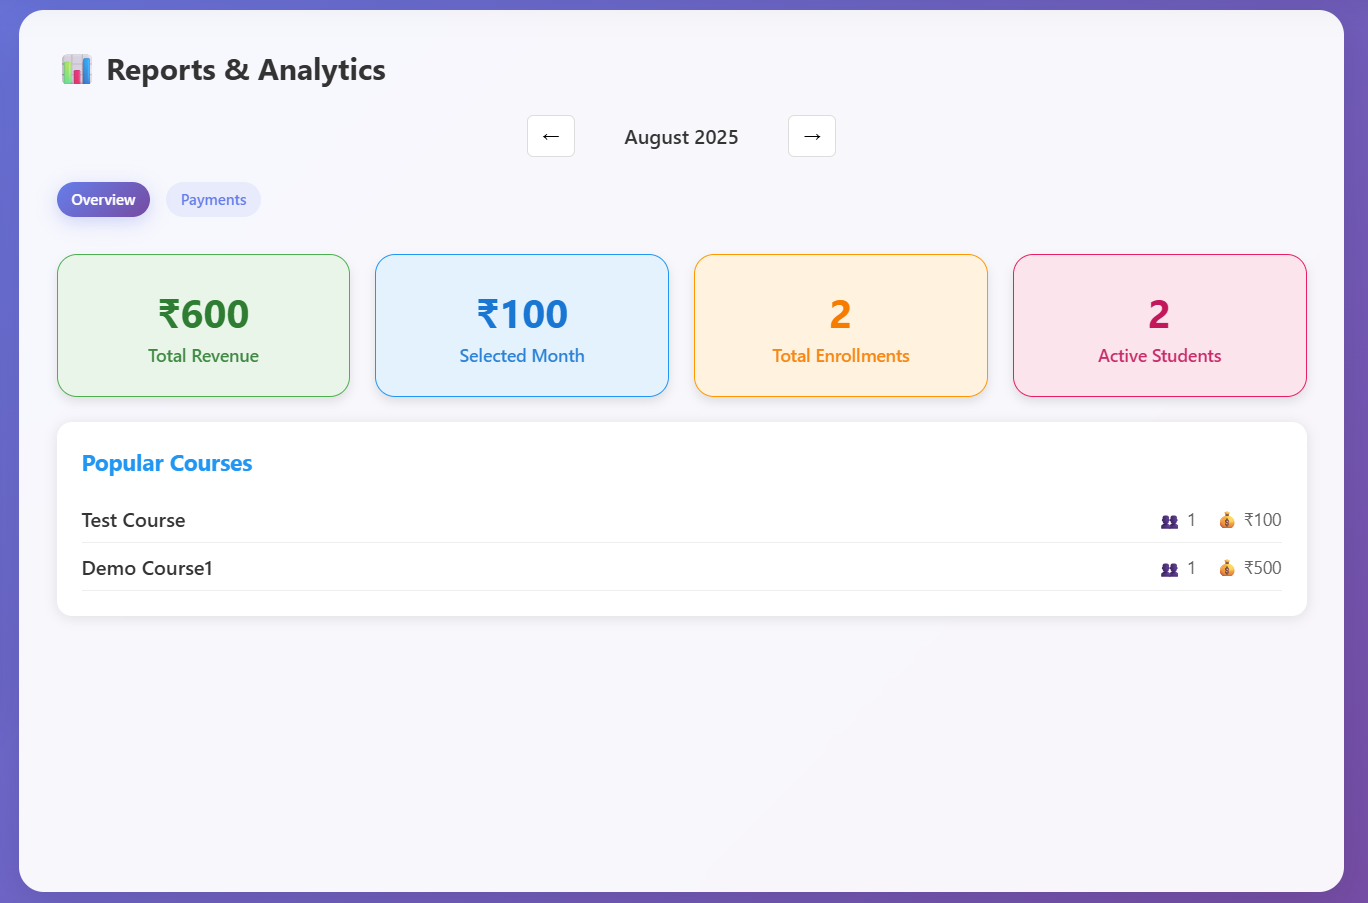Select the Overview tab
This screenshot has height=903, width=1368.
pyautogui.click(x=103, y=200)
